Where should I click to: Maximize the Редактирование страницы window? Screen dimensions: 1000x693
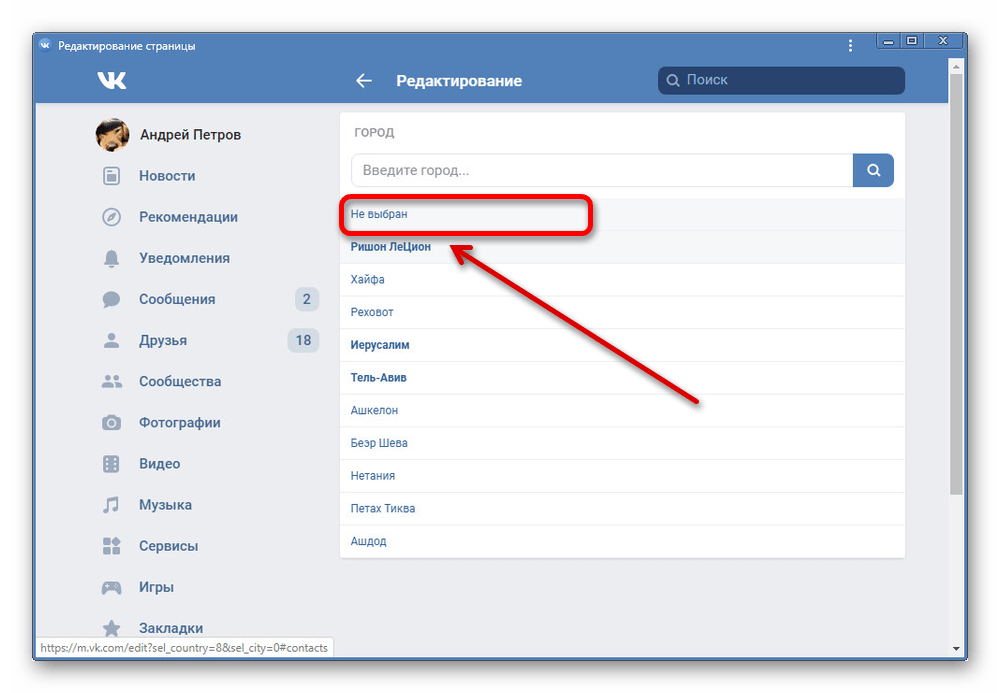click(912, 41)
